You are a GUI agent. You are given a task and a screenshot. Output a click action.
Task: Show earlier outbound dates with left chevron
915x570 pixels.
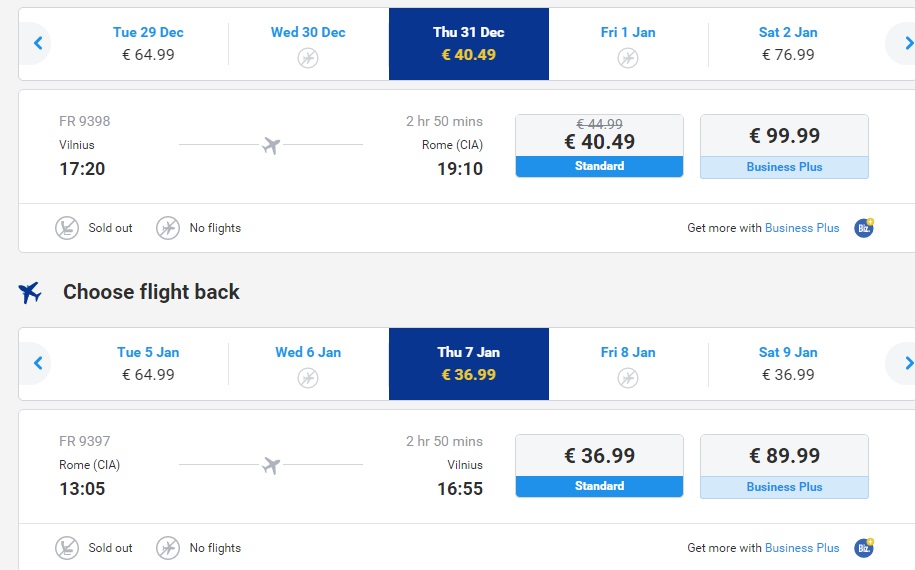click(x=38, y=43)
